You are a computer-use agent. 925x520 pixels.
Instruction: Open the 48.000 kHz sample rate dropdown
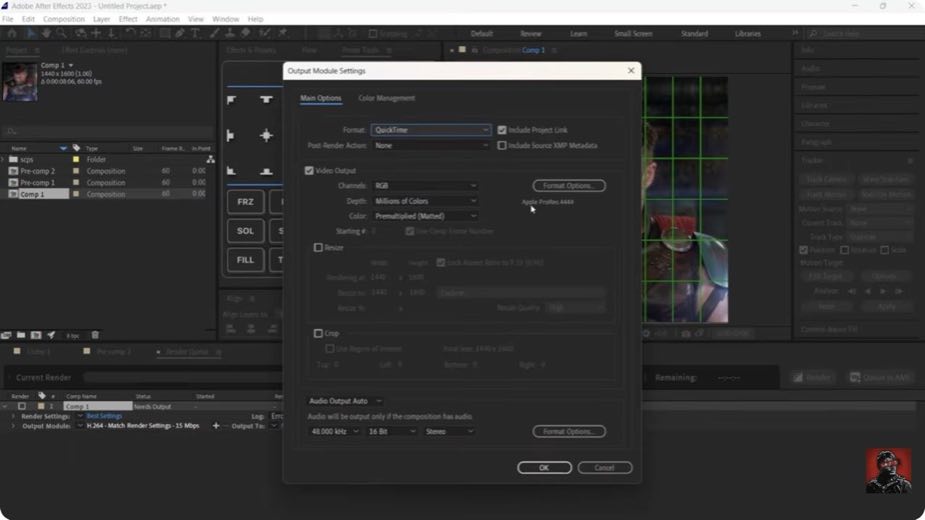click(334, 431)
